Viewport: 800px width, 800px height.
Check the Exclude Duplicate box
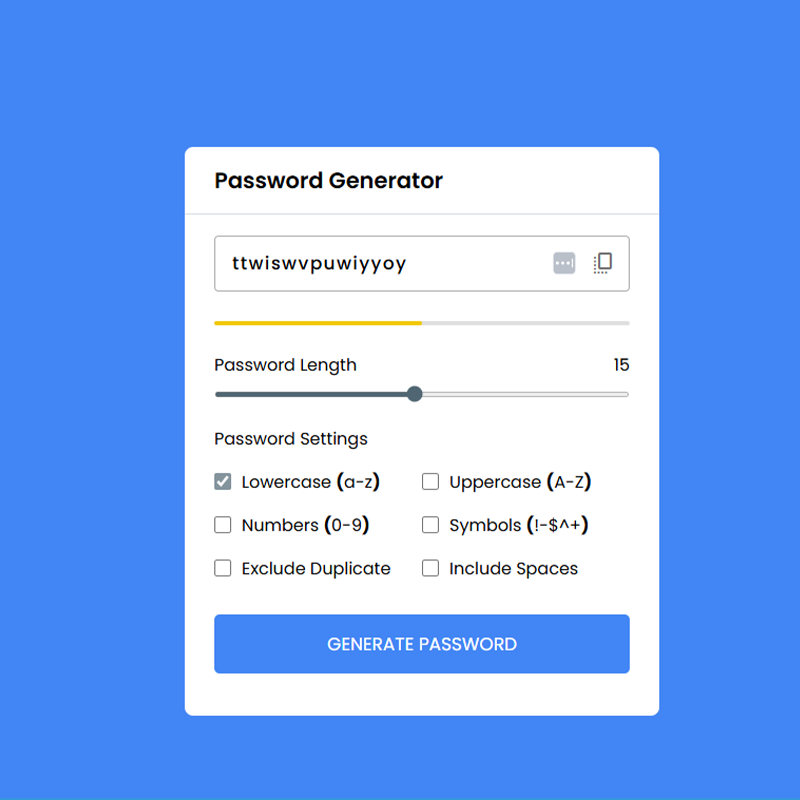click(x=223, y=568)
